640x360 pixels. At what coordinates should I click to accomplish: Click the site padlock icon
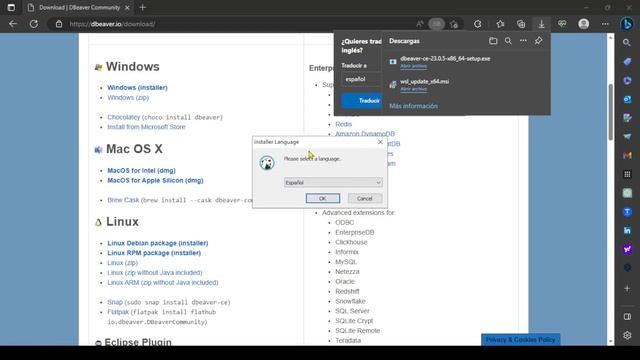pyautogui.click(x=59, y=24)
